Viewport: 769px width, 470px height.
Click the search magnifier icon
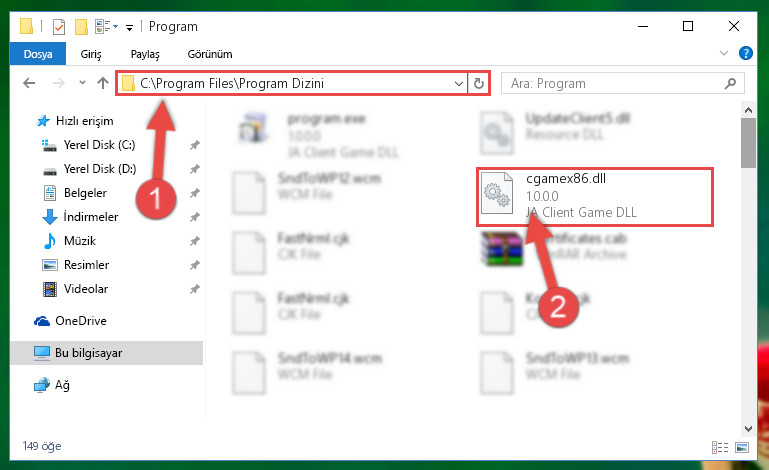730,83
